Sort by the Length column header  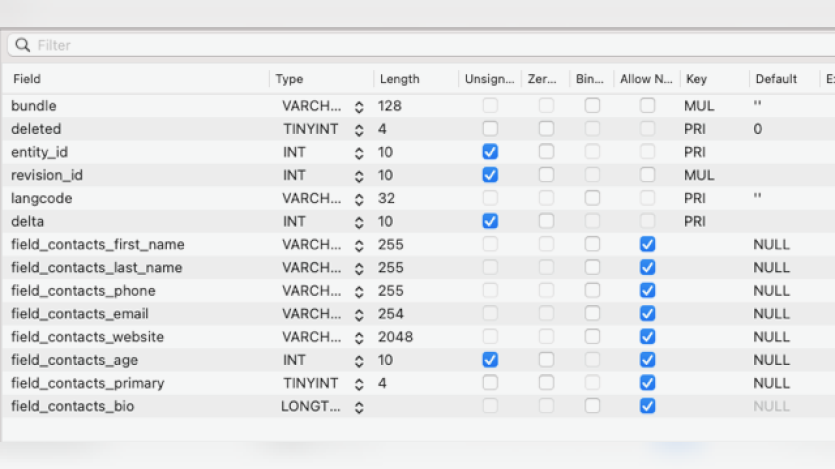coord(399,79)
